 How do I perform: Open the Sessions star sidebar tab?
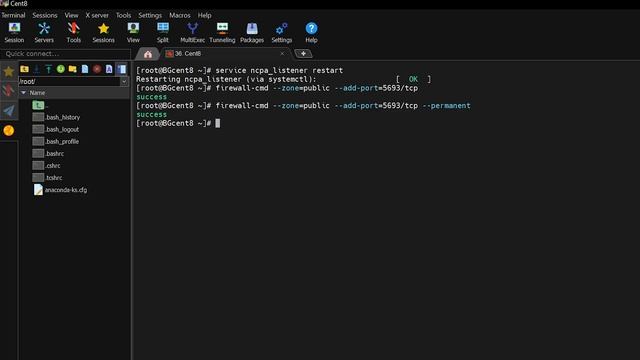coord(9,71)
